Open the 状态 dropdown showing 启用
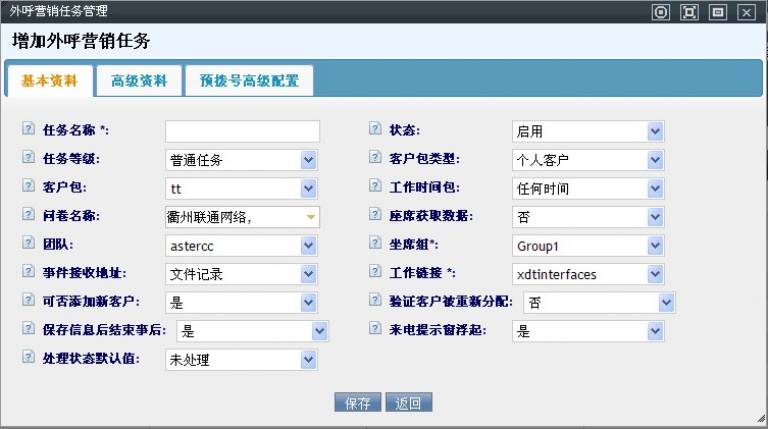This screenshot has height=429, width=768. click(x=654, y=131)
